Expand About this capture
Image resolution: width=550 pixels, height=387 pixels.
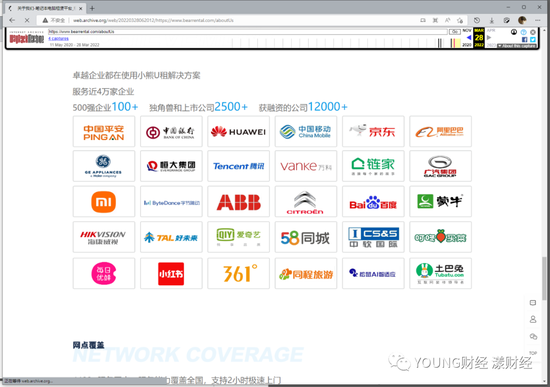point(517,46)
